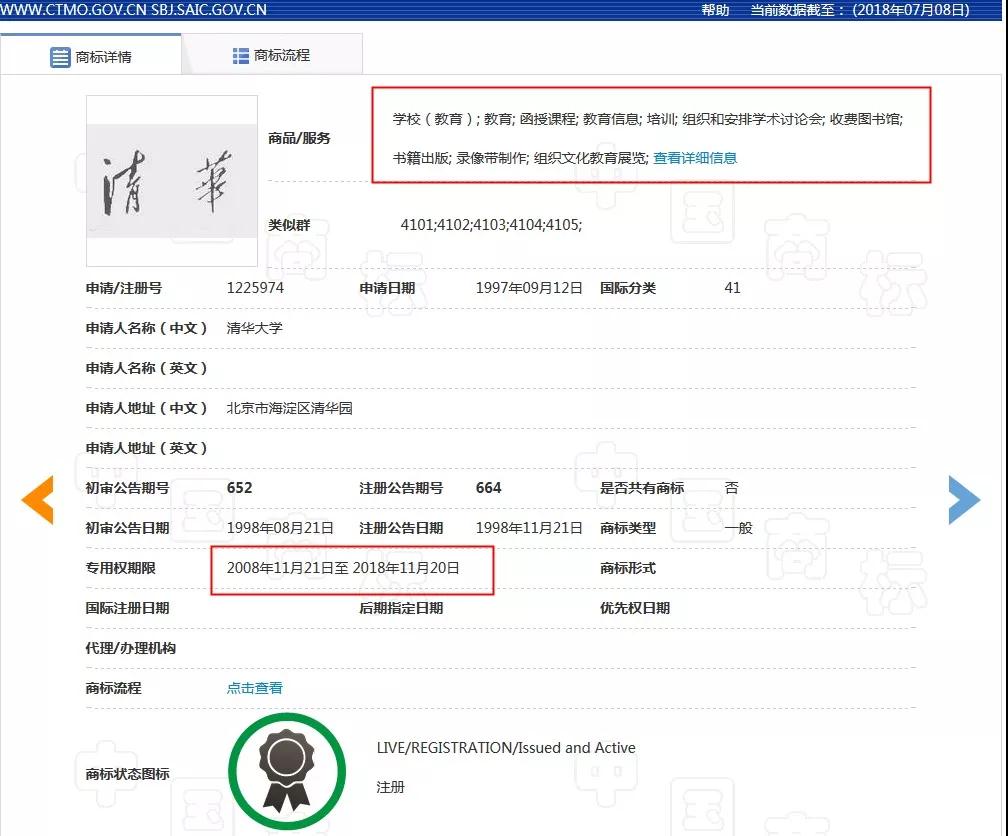The image size is (1008, 836).
Task: Click the blue next-record arrow
Action: 964,500
